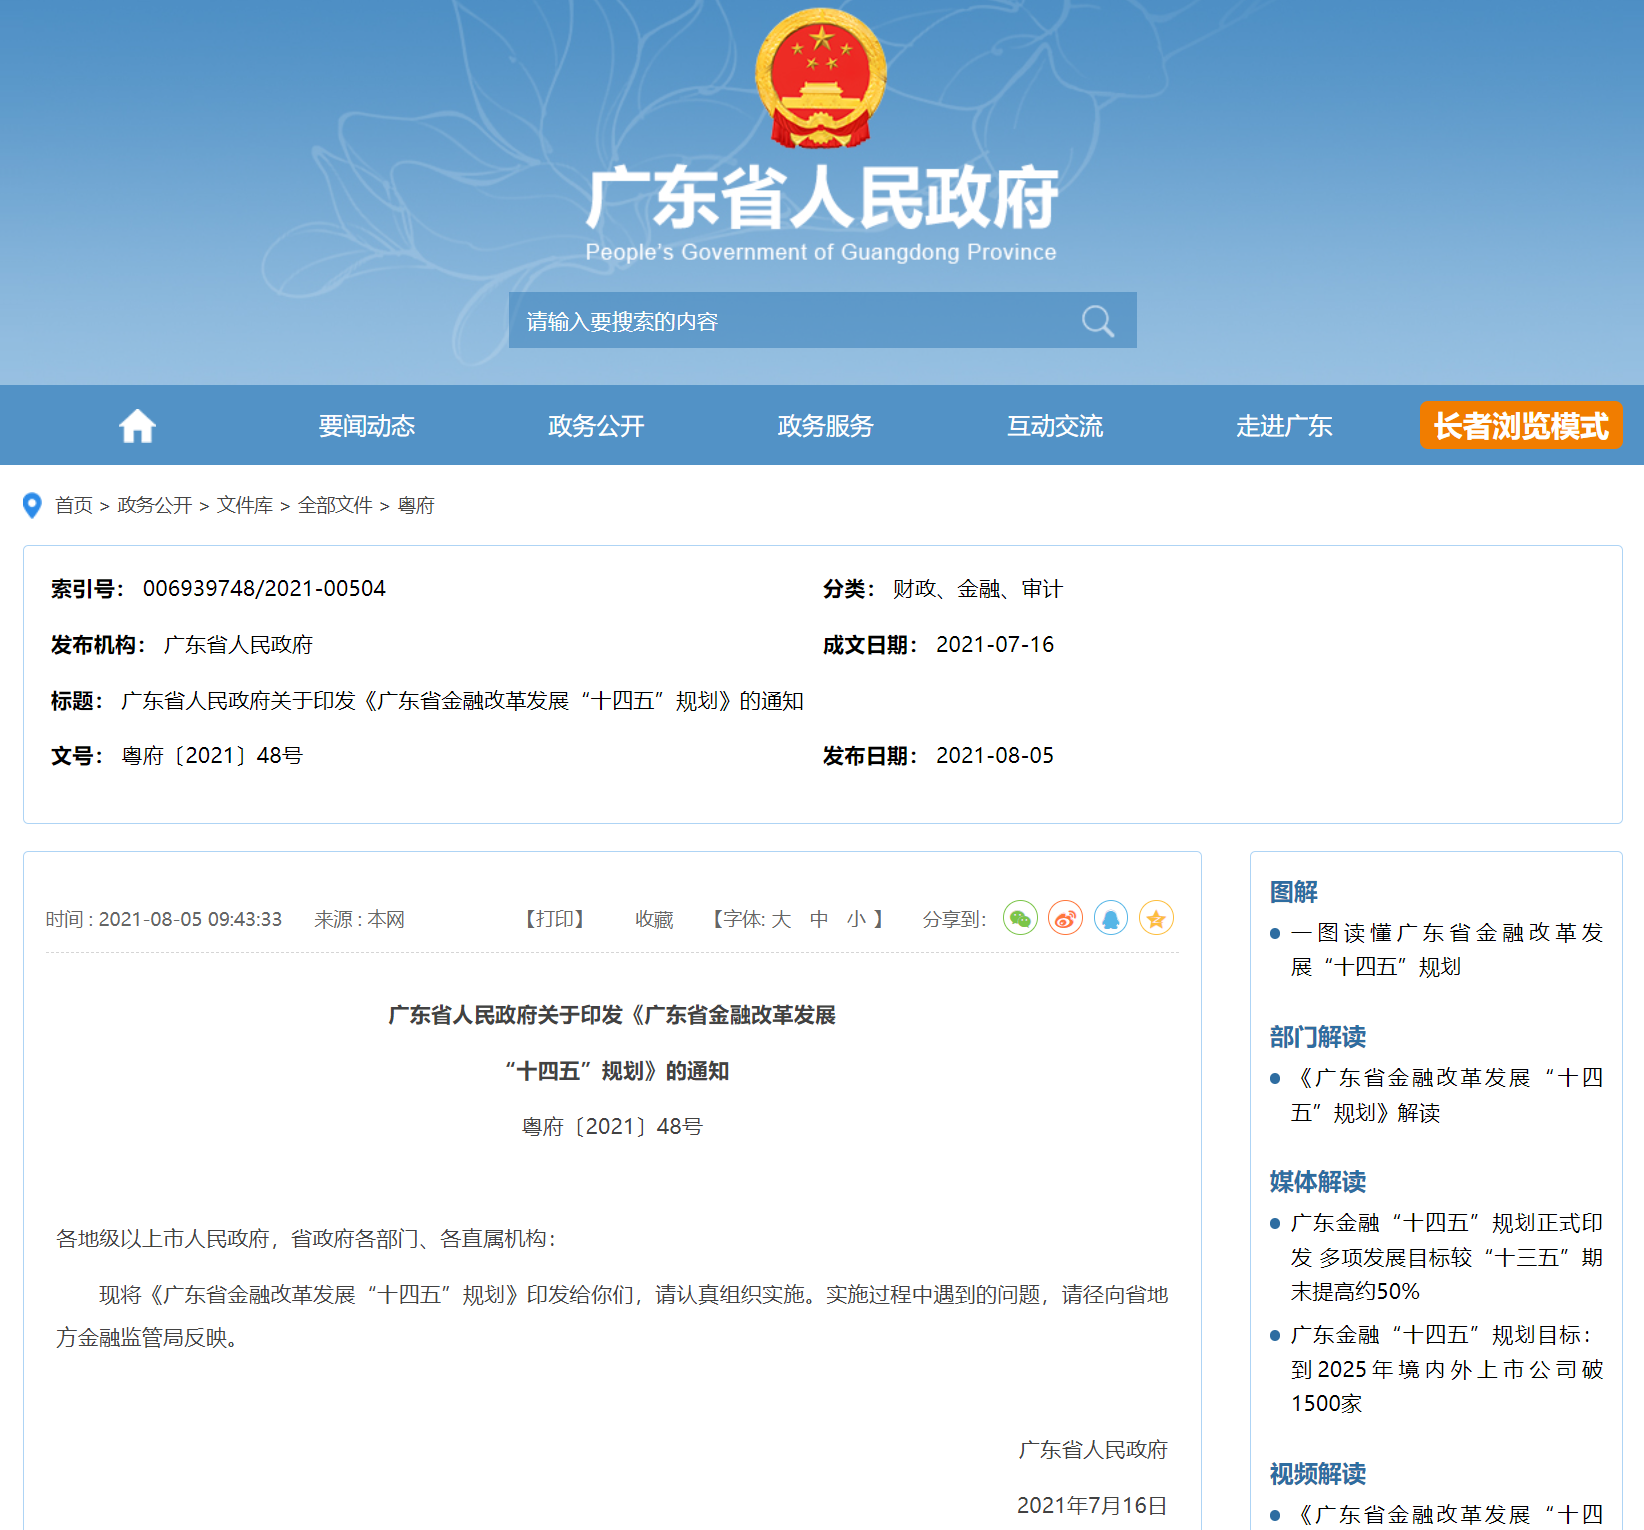This screenshot has width=1644, height=1530.
Task: Share the article to QQ
Action: click(1110, 918)
